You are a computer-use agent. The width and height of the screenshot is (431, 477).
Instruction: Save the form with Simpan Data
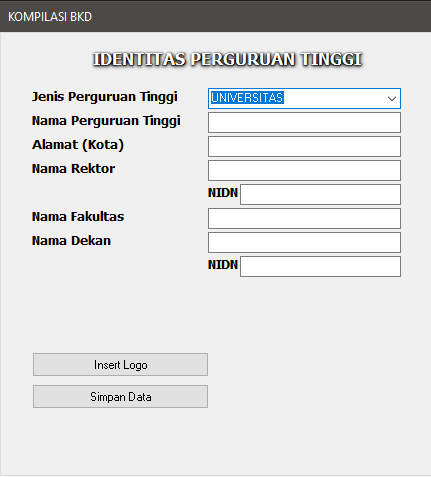tap(120, 397)
